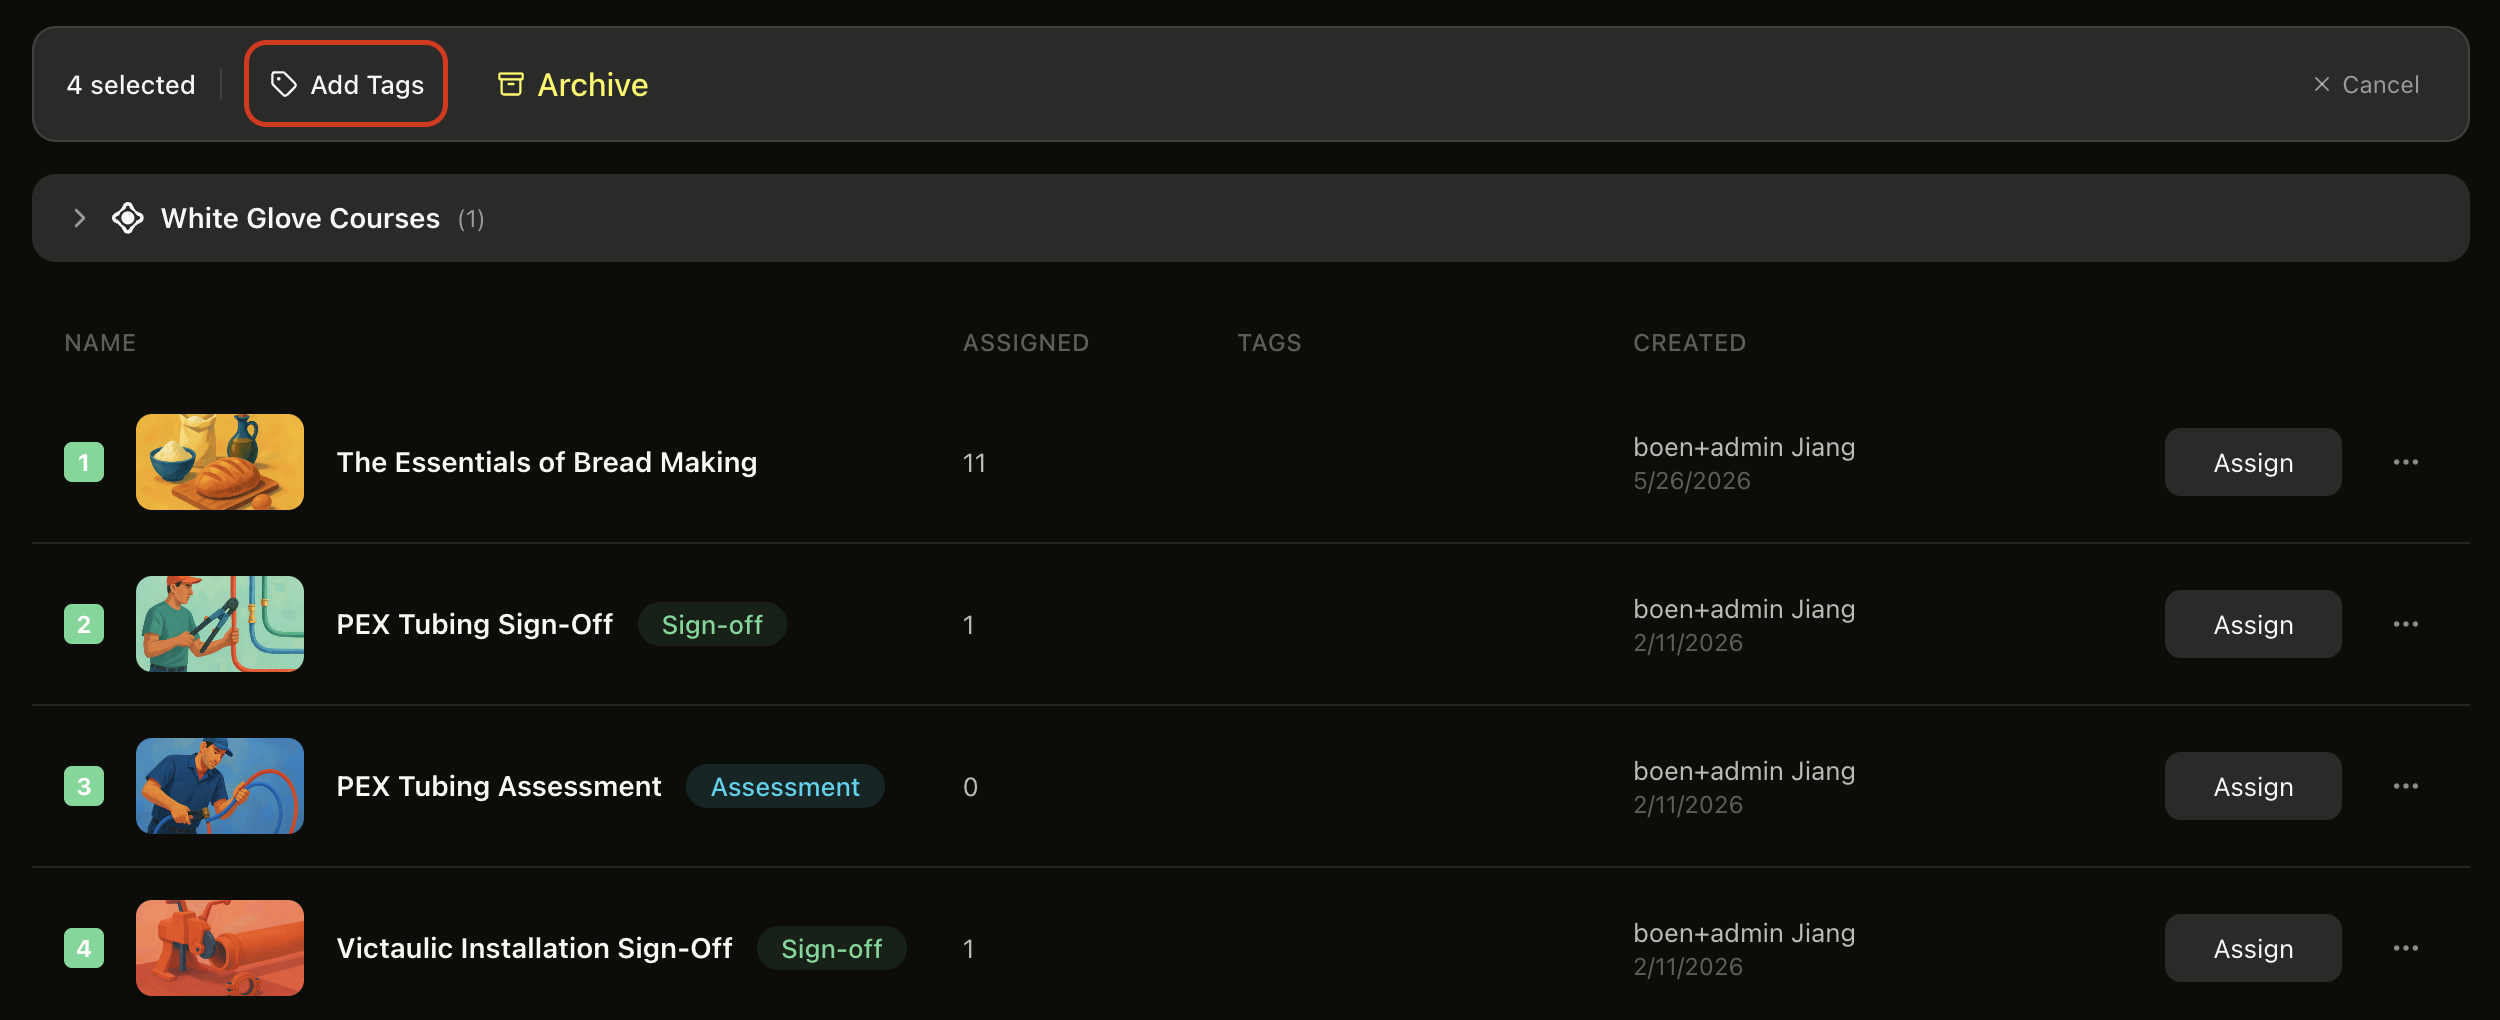The width and height of the screenshot is (2500, 1020).
Task: Assign the Victaulic Installation Sign-Off course
Action: coord(2253,948)
